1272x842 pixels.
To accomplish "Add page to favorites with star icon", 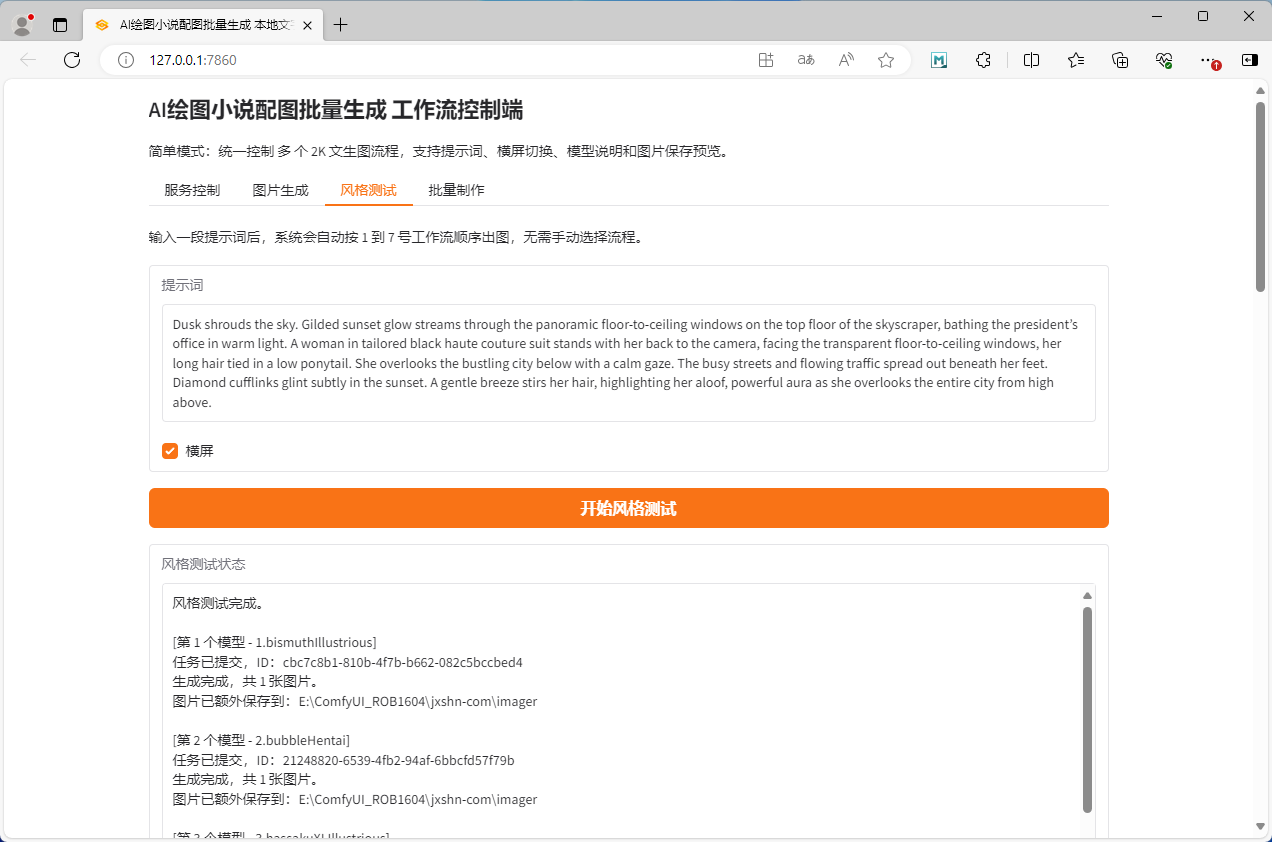I will 886,60.
